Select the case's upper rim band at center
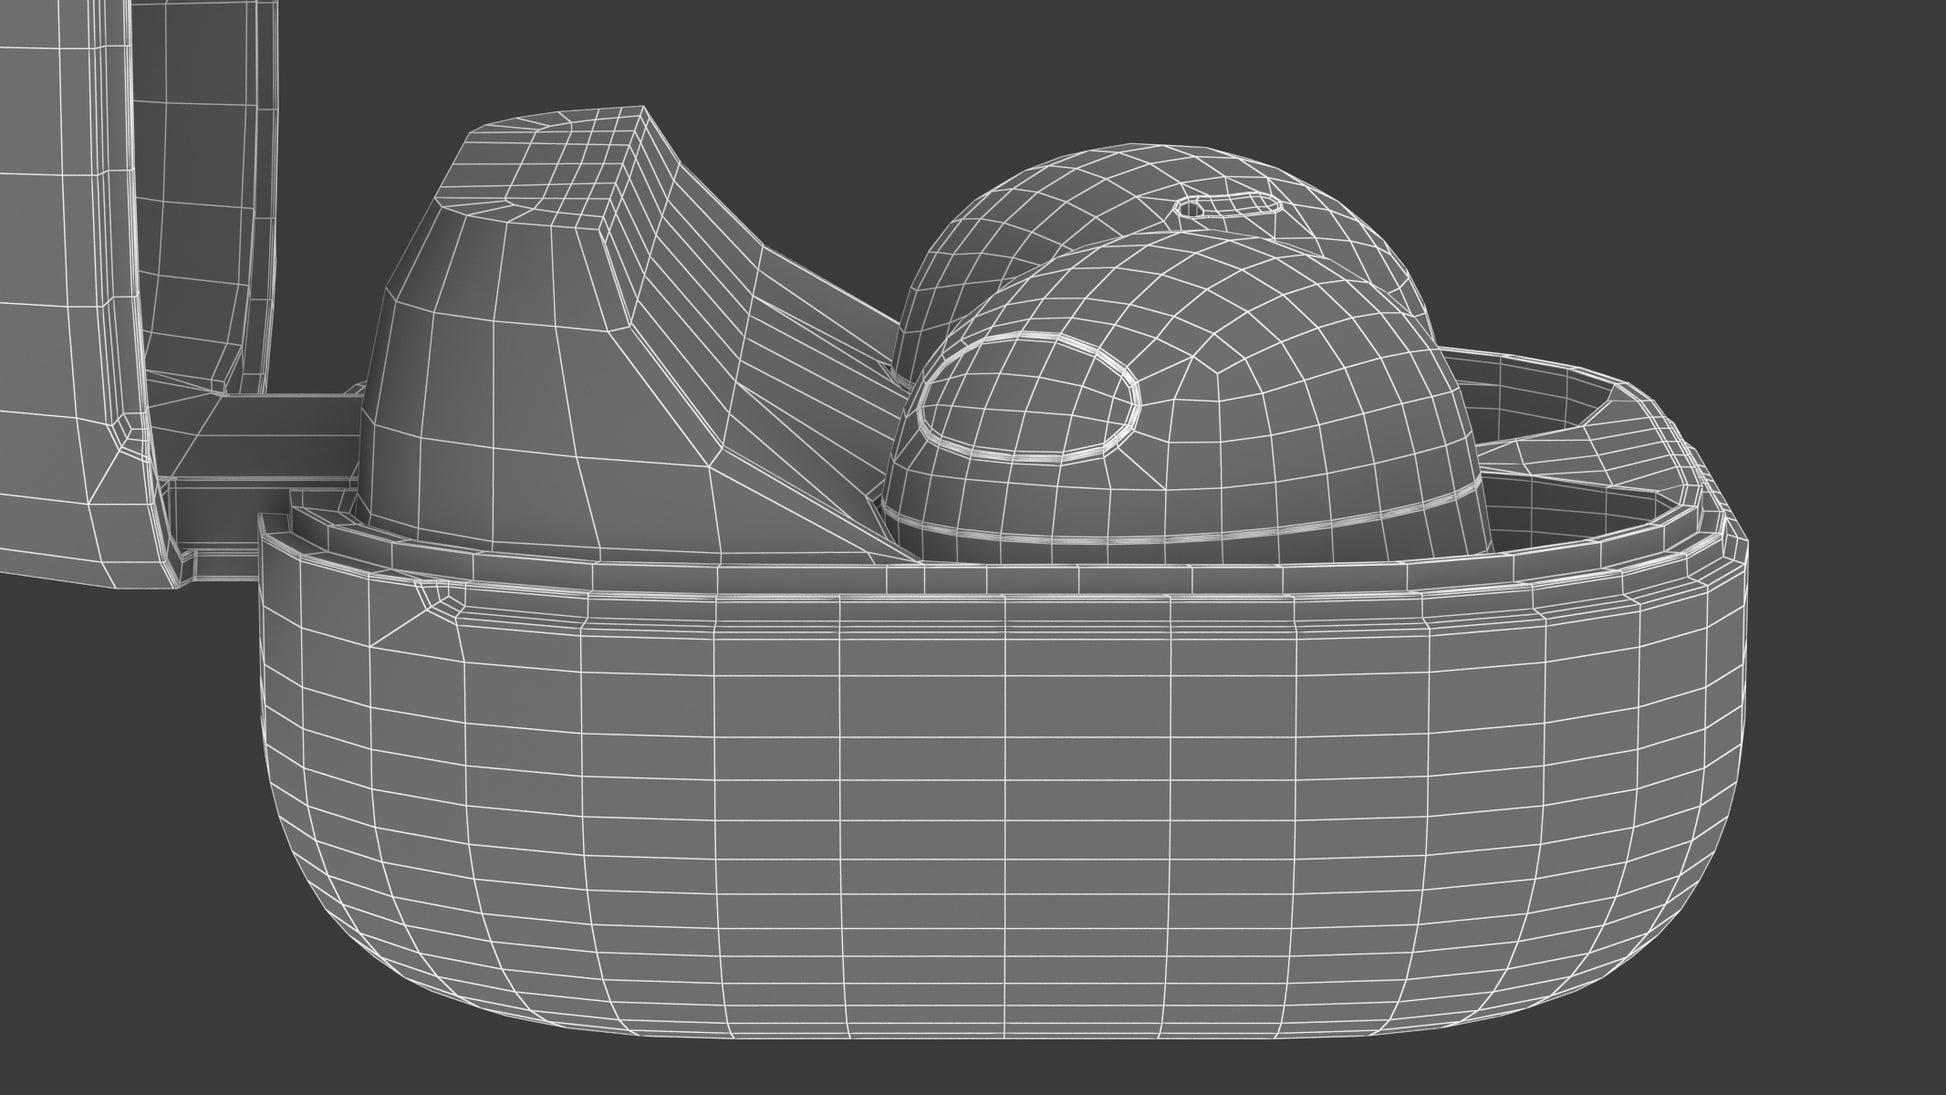 pyautogui.click(x=1000, y=580)
